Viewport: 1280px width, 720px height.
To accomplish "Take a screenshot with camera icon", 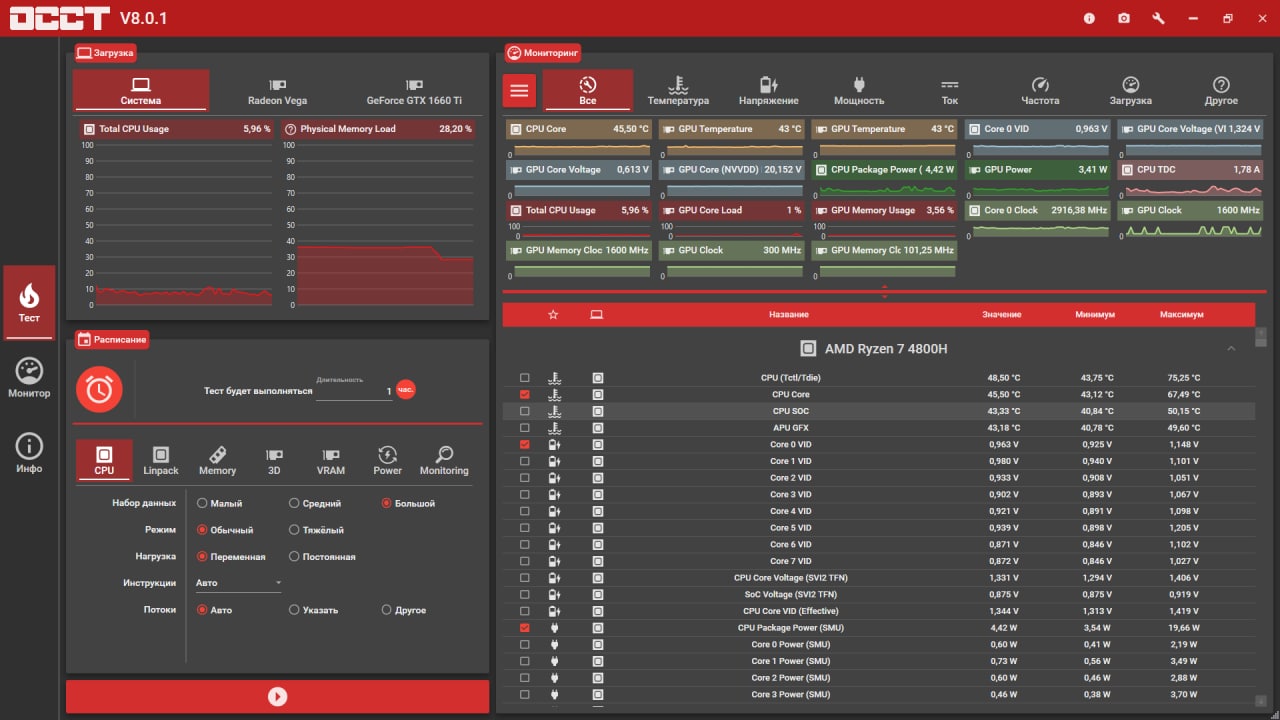I will (x=1124, y=18).
